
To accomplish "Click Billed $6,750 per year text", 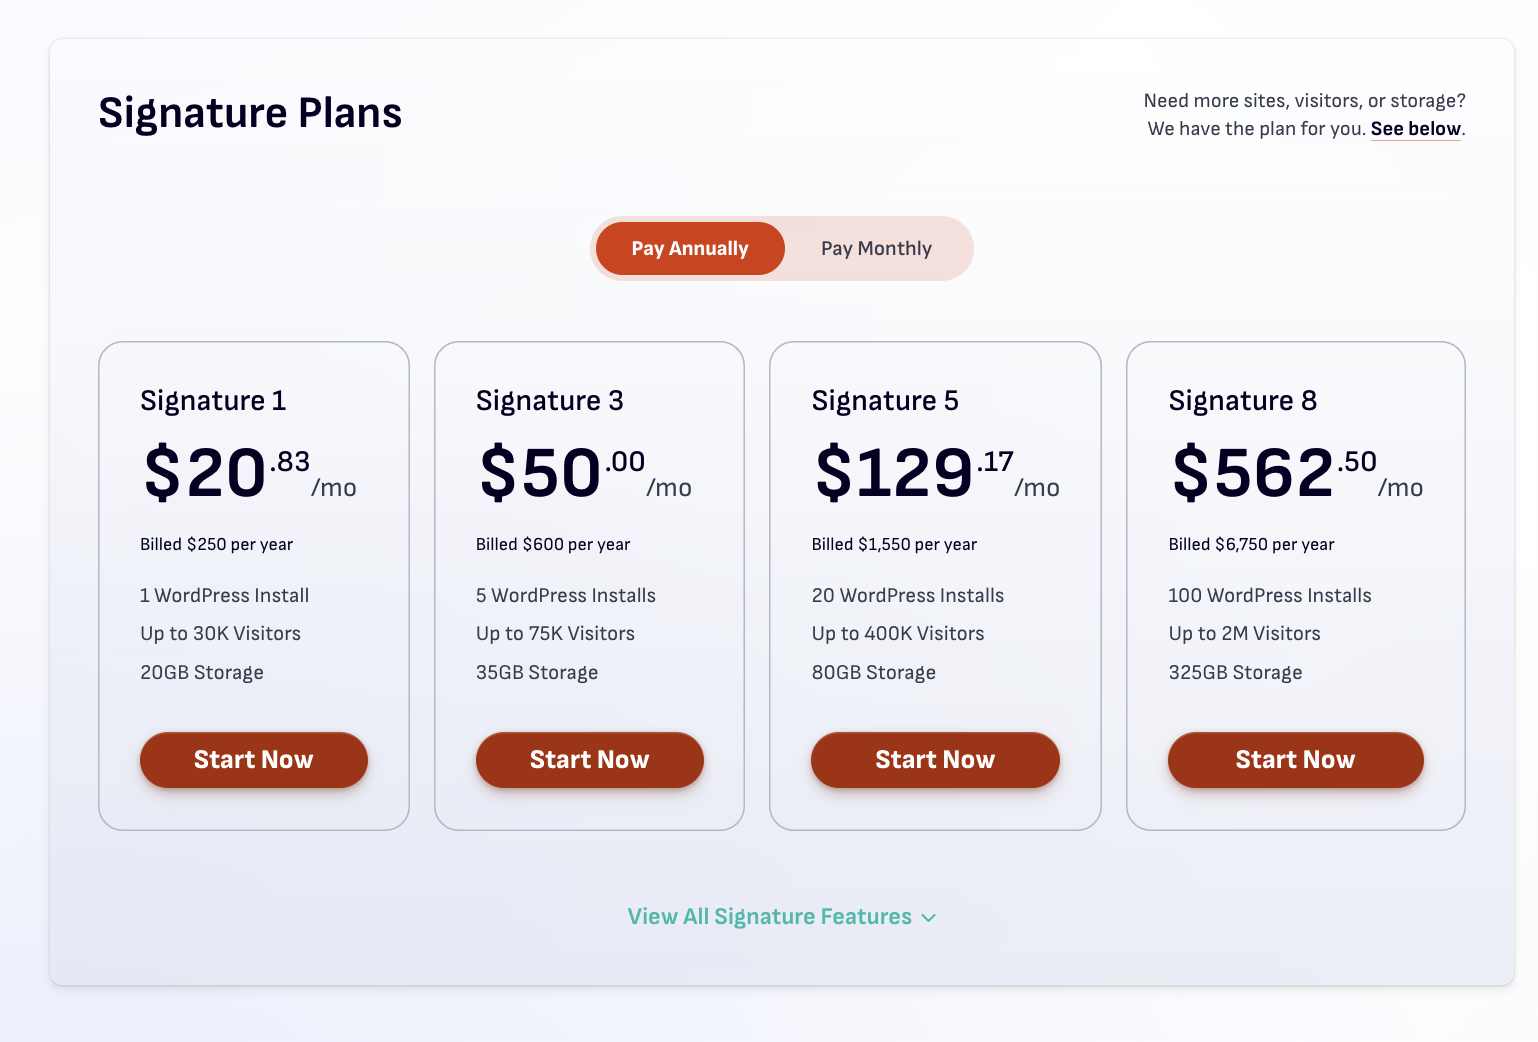I will [x=1251, y=544].
